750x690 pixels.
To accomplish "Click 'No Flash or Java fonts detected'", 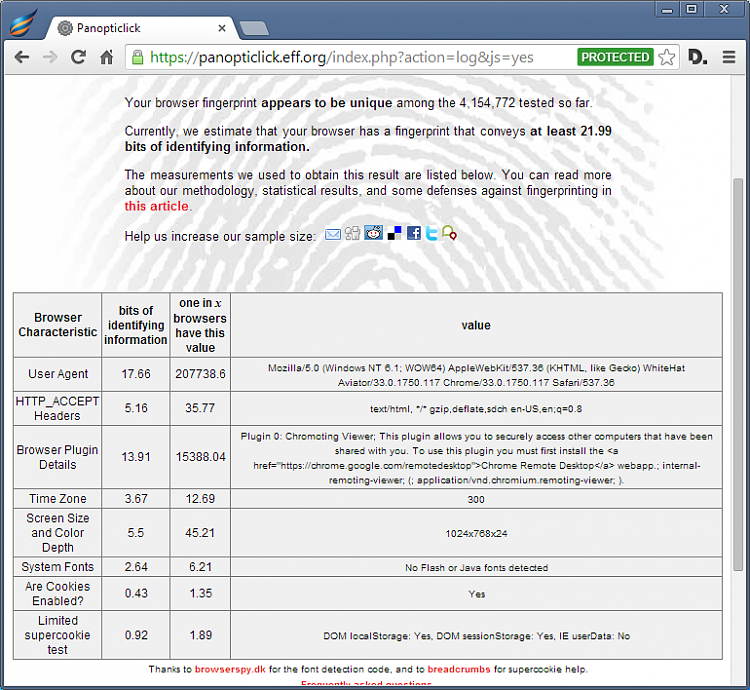I will pyautogui.click(x=476, y=568).
